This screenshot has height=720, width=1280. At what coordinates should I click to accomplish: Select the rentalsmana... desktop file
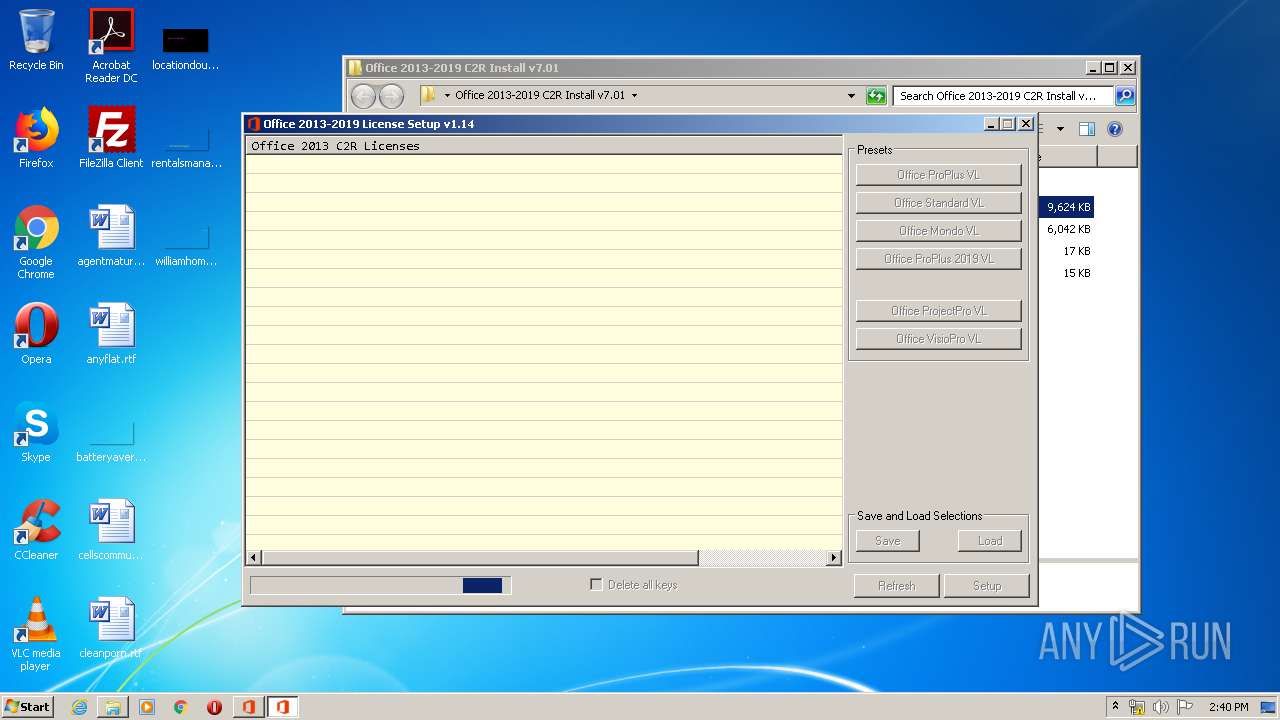point(186,145)
